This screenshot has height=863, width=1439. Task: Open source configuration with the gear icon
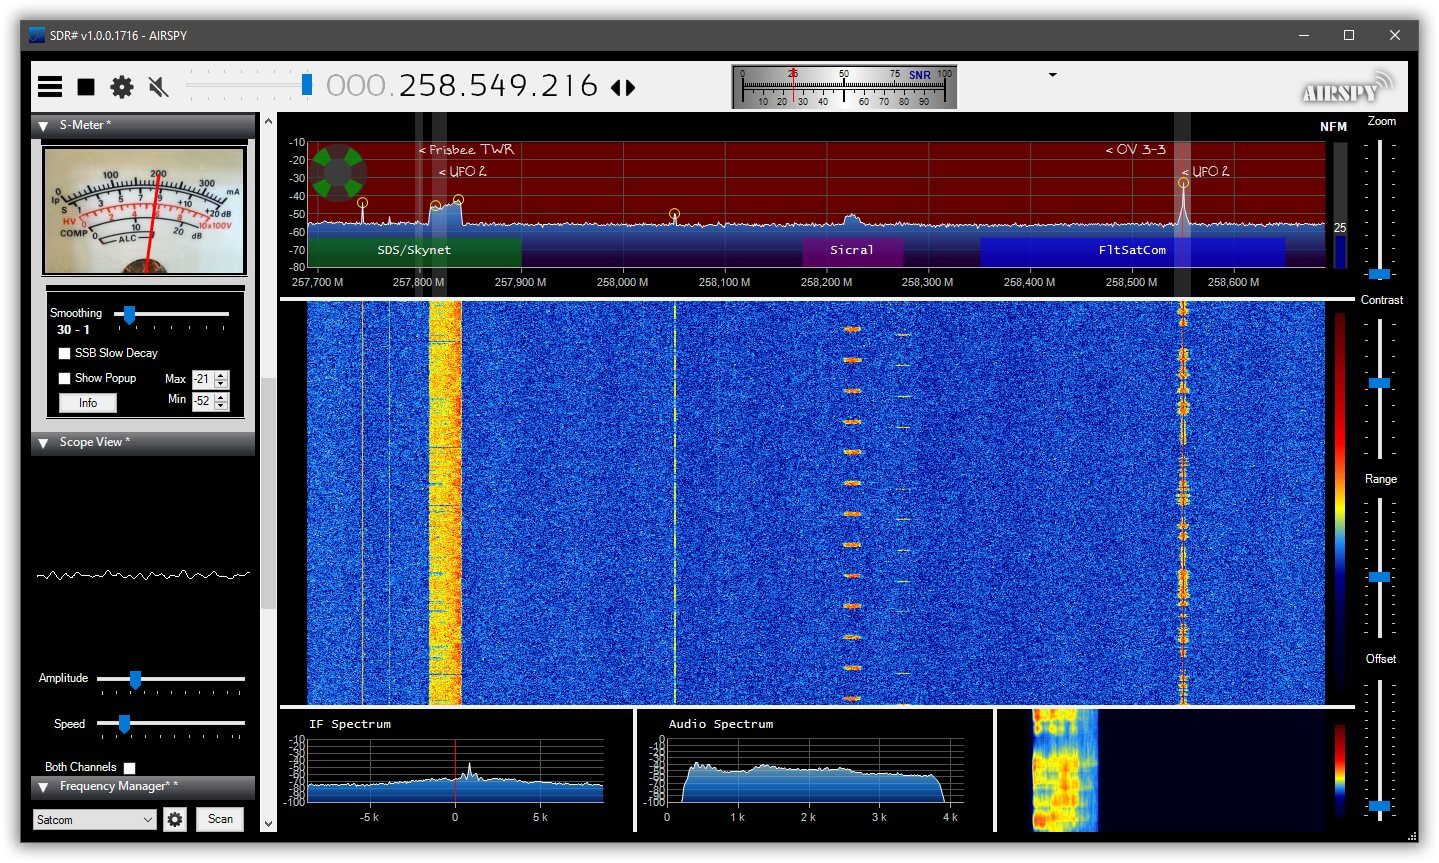pos(121,86)
